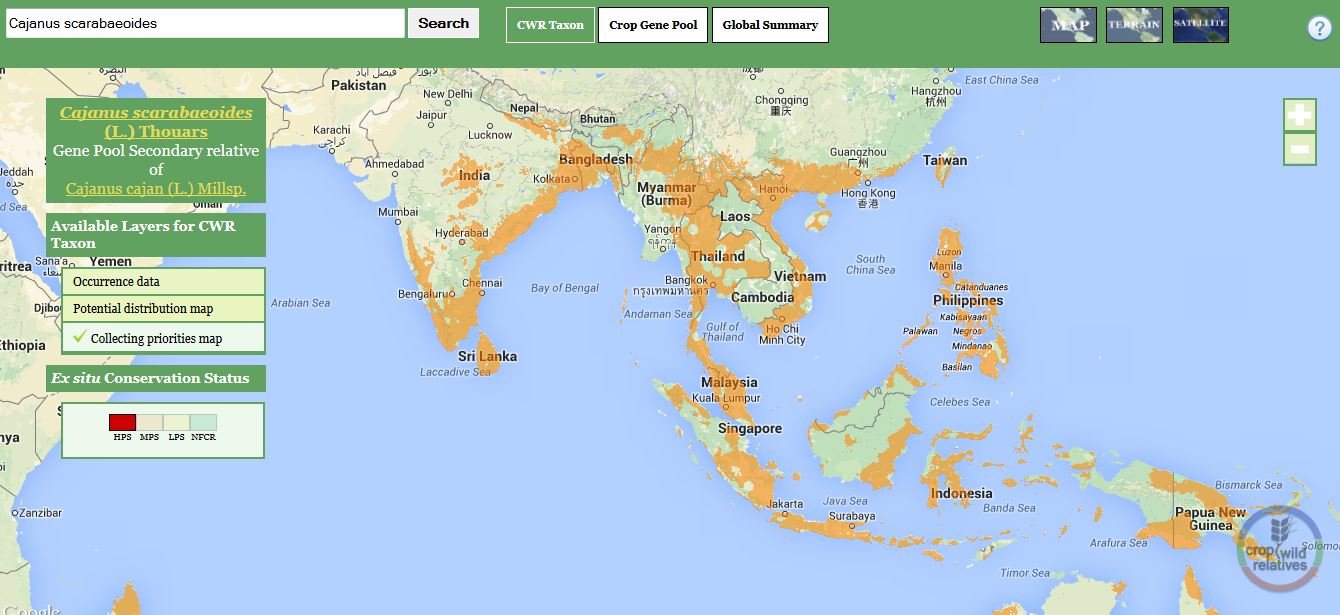
Task: Collapse the Available Layers for CWR Taxon header
Action: pyautogui.click(x=156, y=234)
